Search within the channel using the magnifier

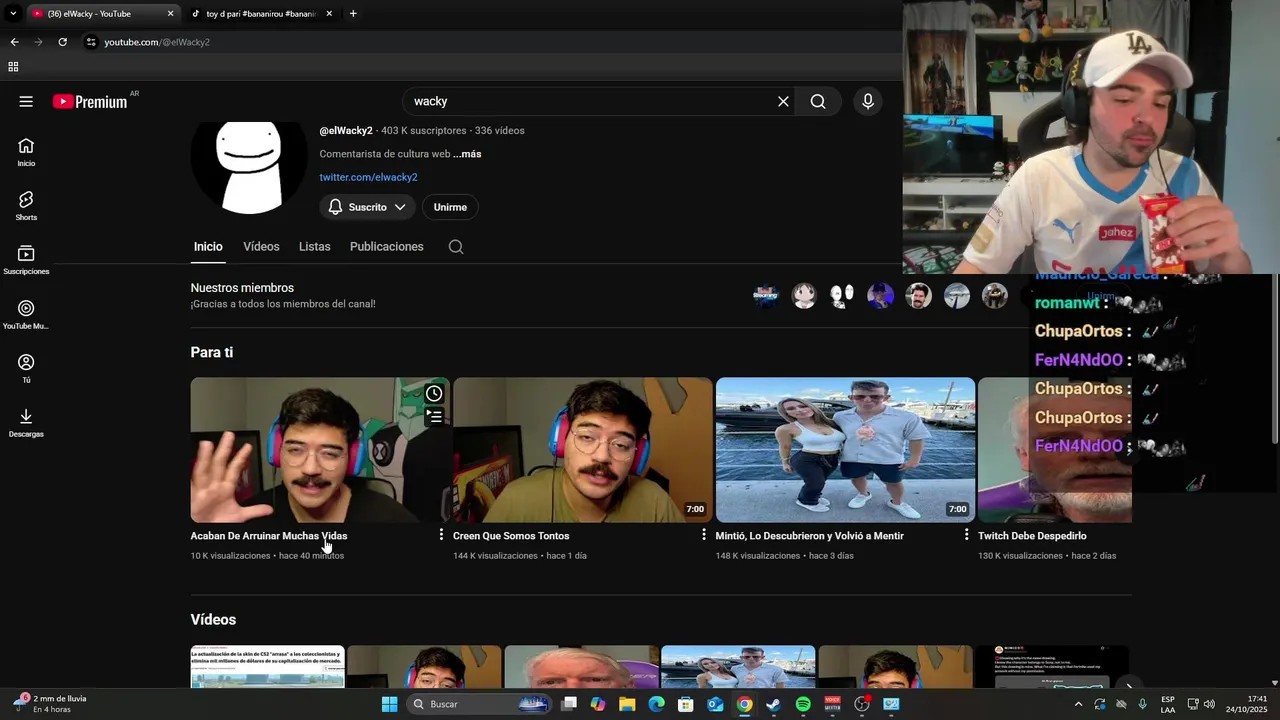coord(456,247)
